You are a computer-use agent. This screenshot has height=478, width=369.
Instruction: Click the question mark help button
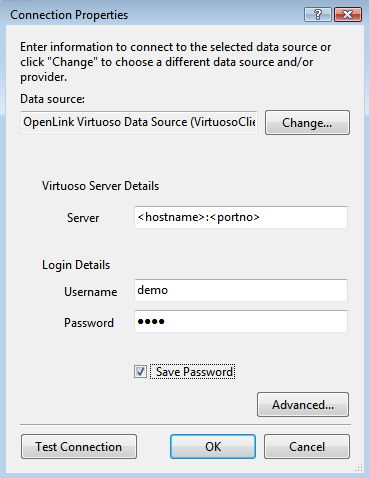coord(318,15)
